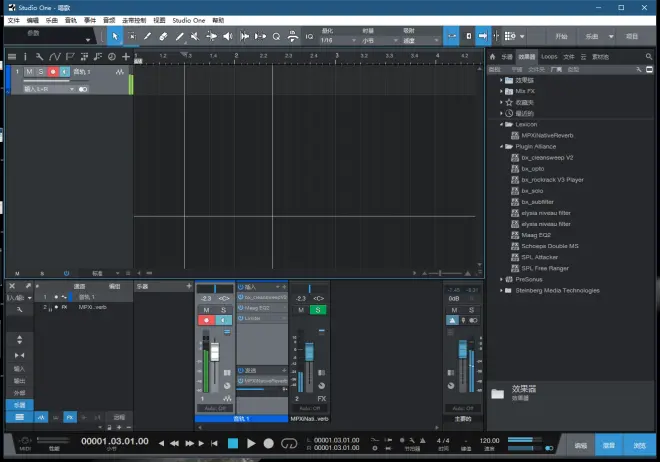Click the tempo value 120.00
The width and height of the screenshot is (660, 462).
tap(489, 441)
